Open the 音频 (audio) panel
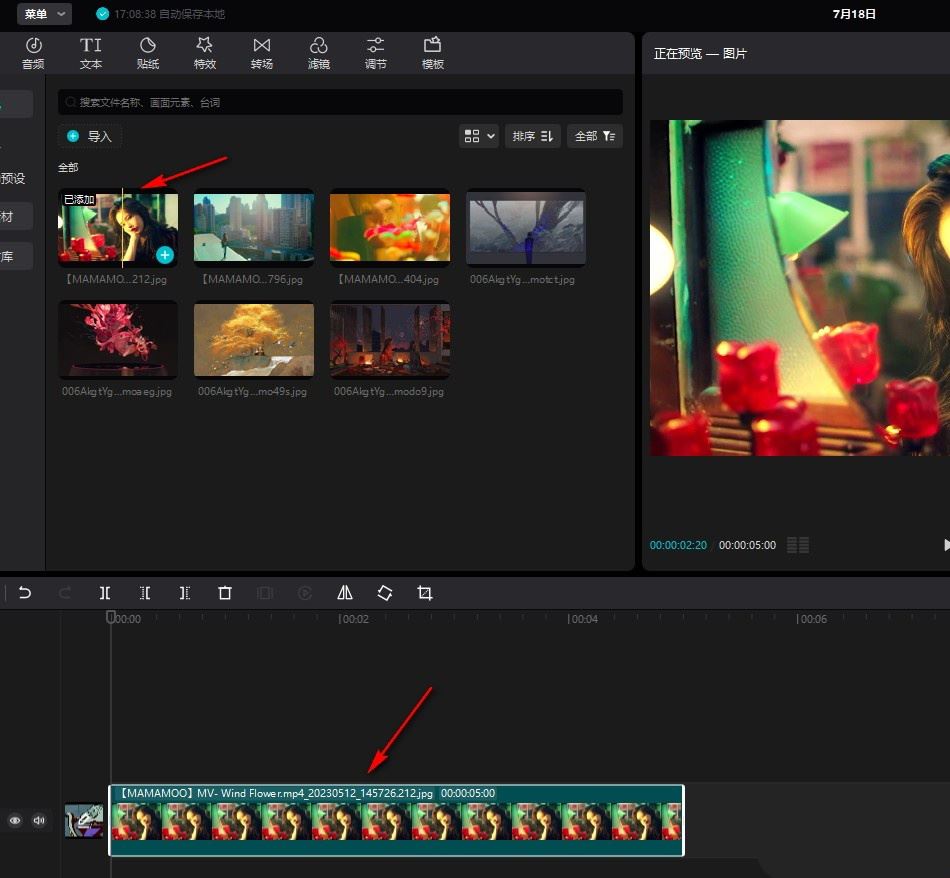 [33, 53]
